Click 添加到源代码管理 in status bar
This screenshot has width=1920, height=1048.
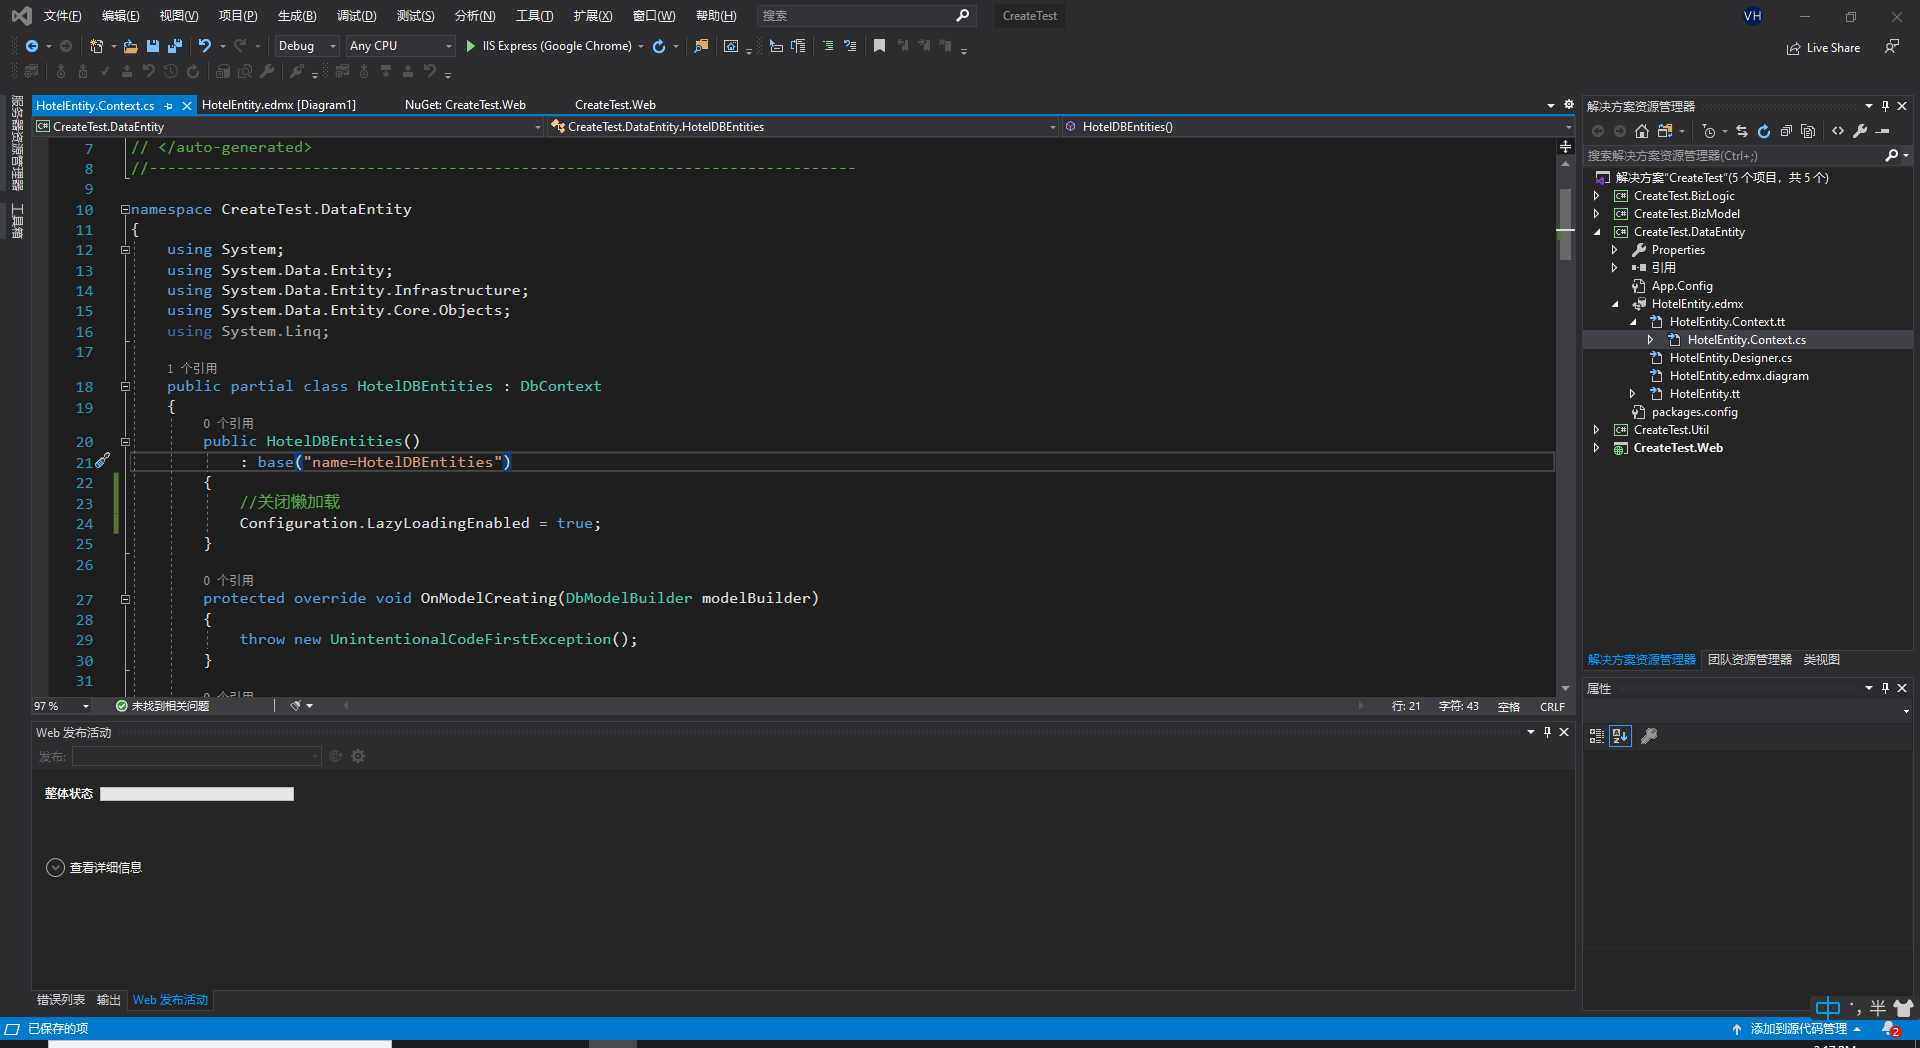(1798, 1029)
